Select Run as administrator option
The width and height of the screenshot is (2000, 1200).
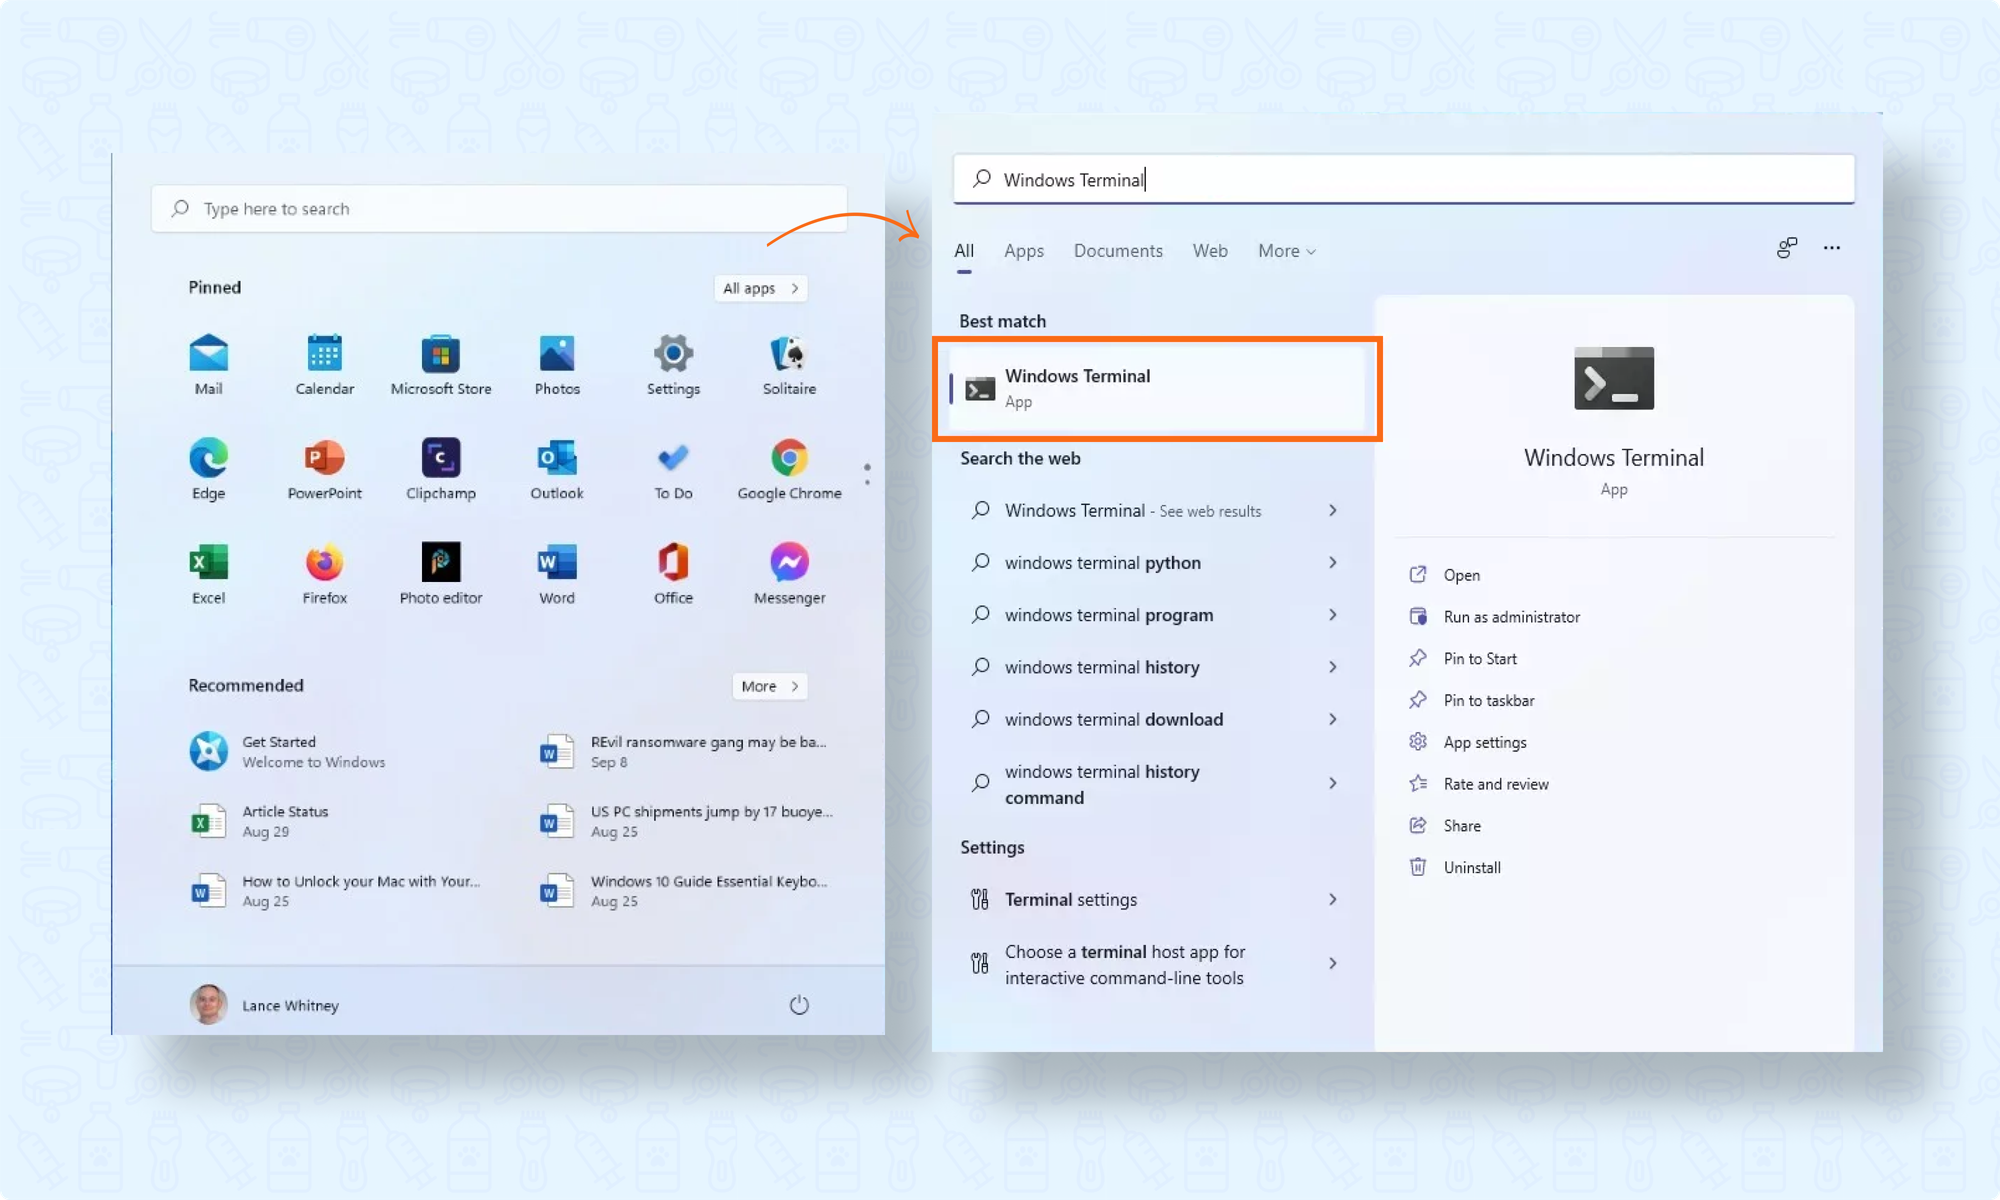1511,617
